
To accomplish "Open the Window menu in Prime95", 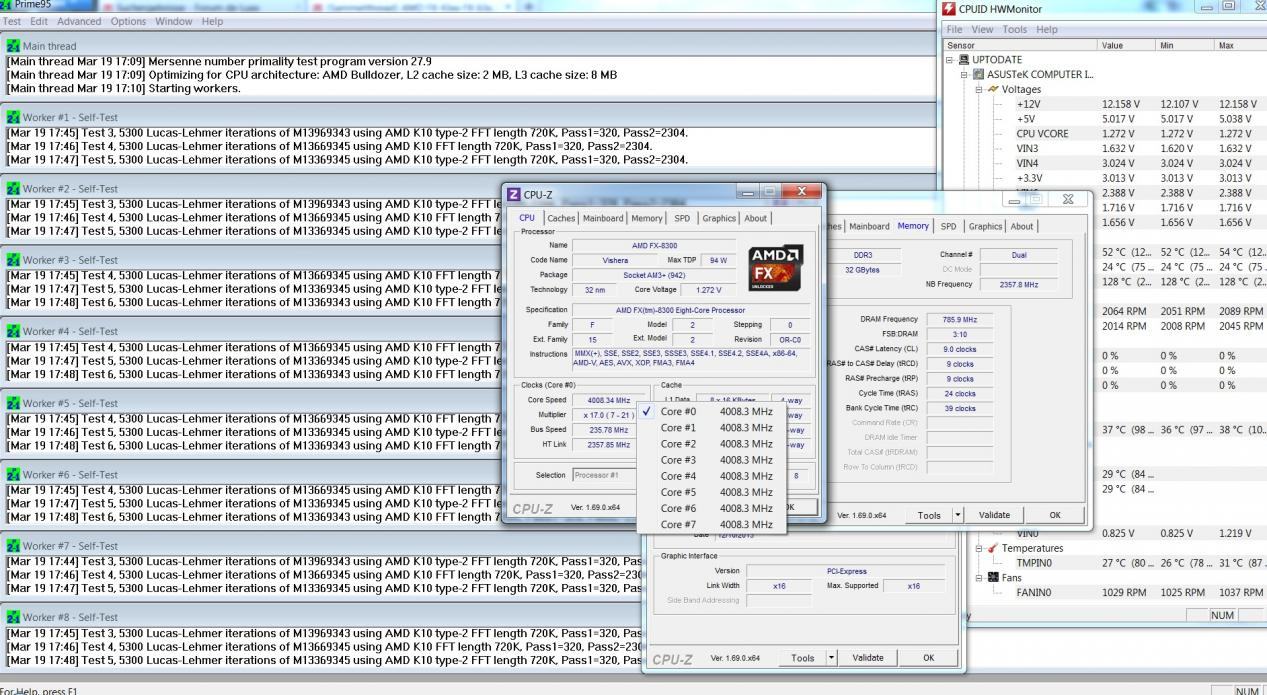I will point(174,21).
